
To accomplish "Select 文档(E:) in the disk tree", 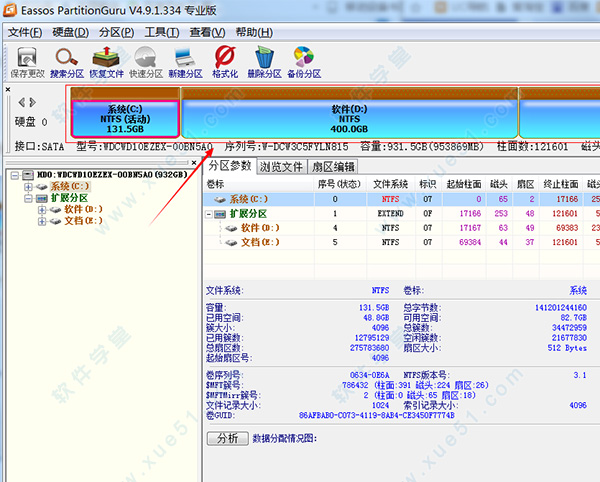I will (x=83, y=221).
